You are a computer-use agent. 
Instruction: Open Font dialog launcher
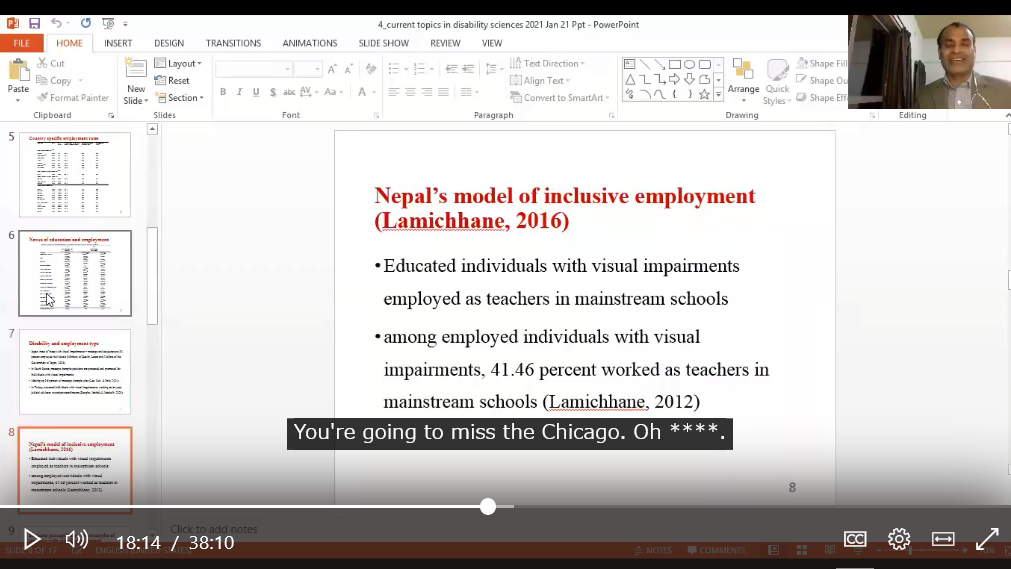click(376, 115)
